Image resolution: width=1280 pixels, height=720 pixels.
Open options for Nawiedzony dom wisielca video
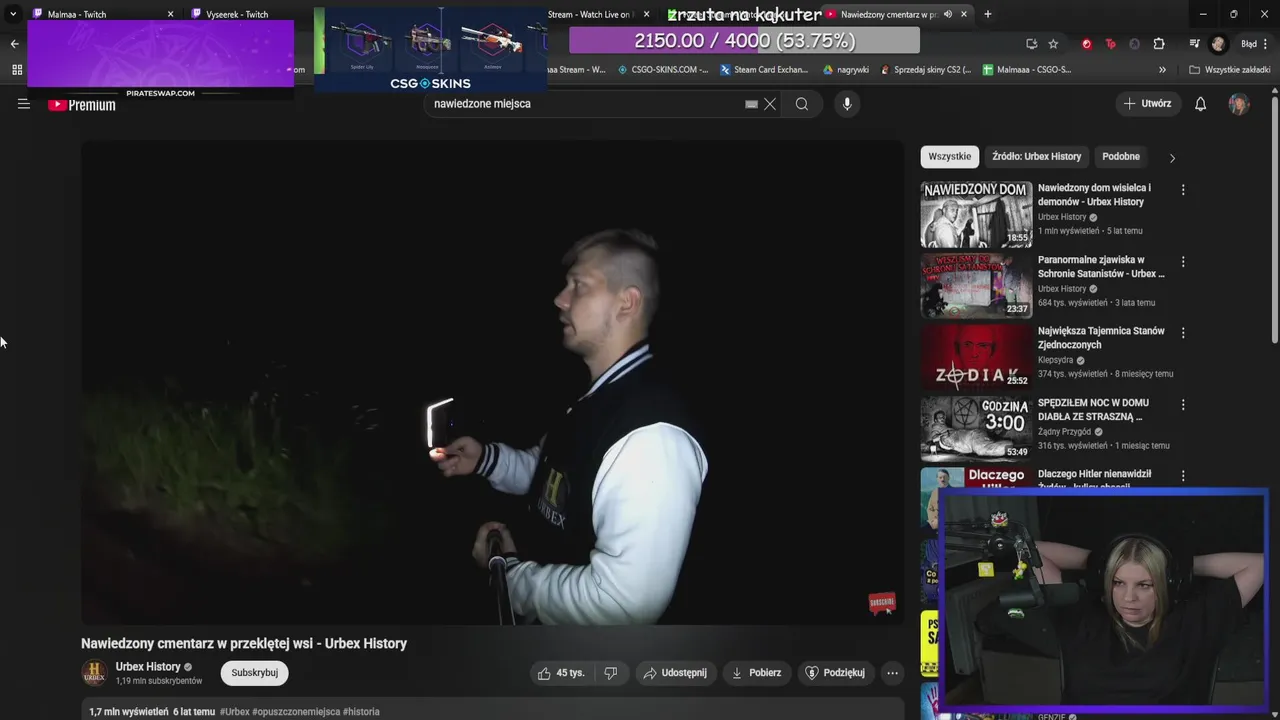coord(1183,190)
